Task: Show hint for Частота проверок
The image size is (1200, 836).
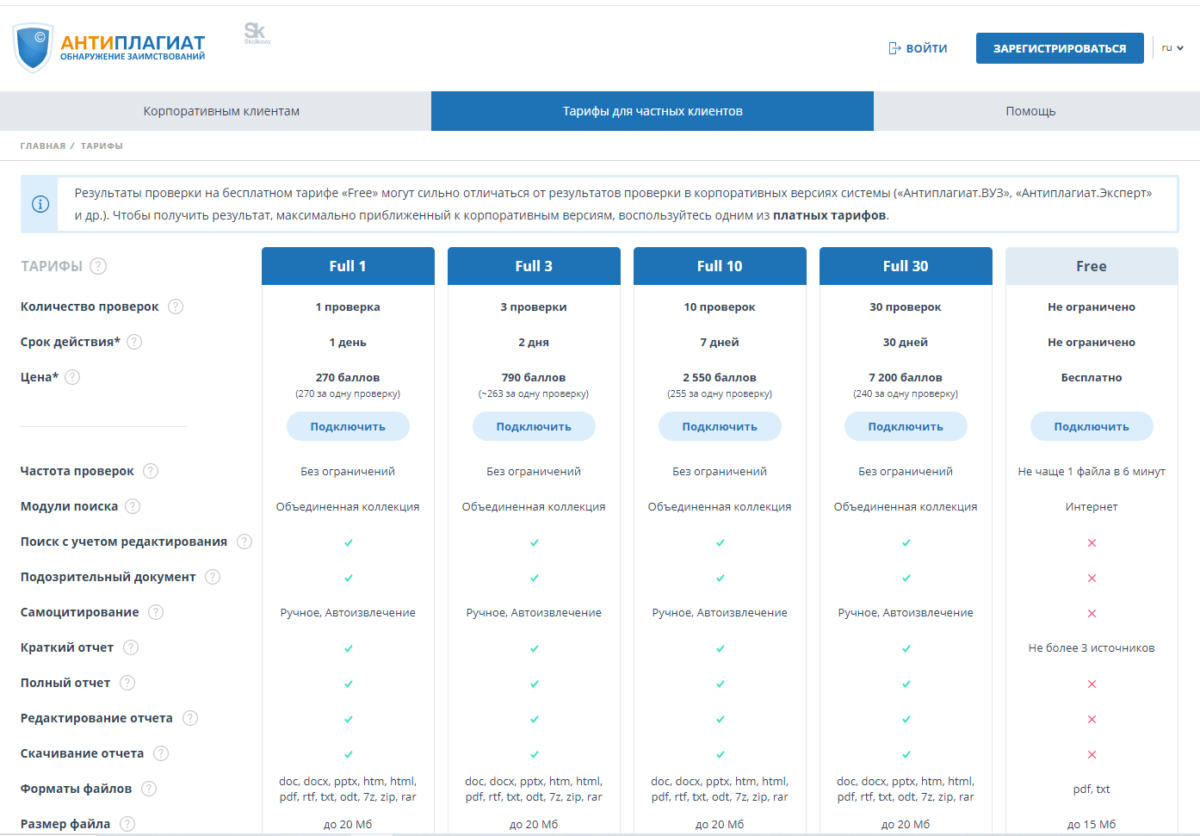Action: point(151,471)
